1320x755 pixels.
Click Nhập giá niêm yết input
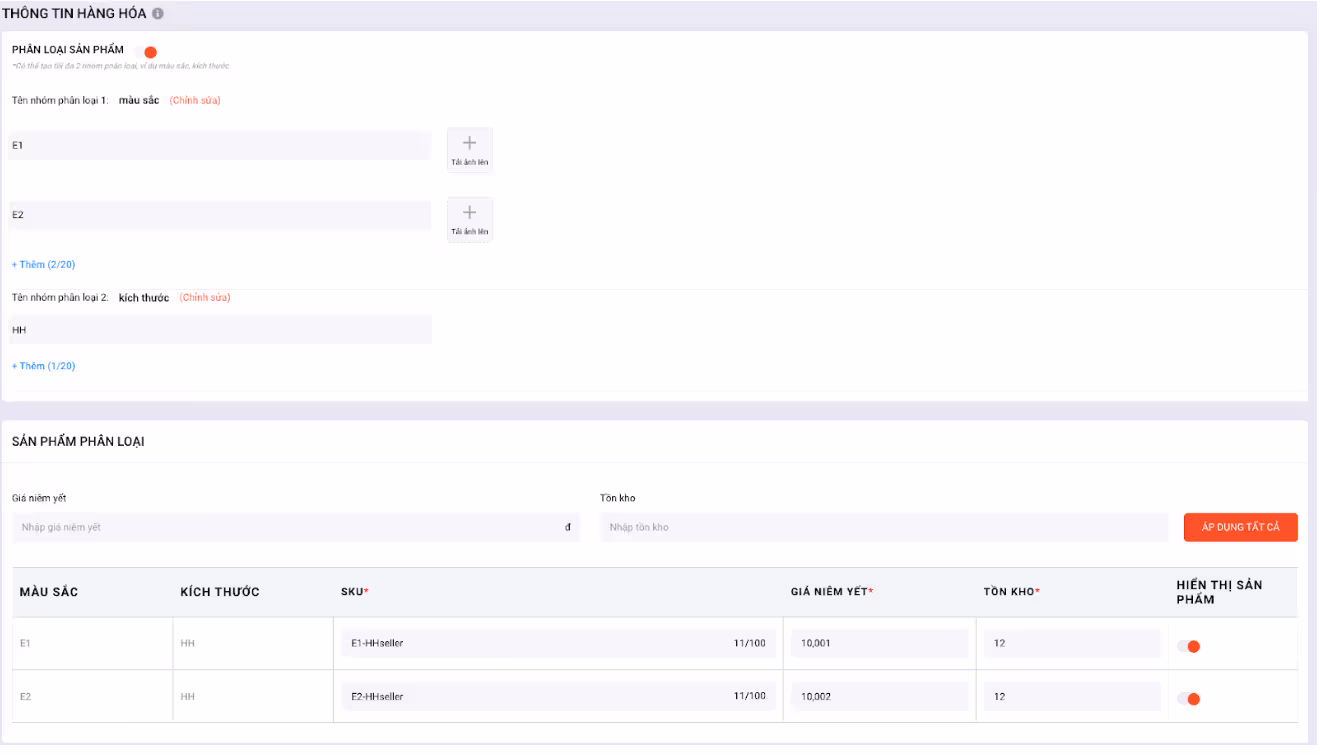[296, 527]
